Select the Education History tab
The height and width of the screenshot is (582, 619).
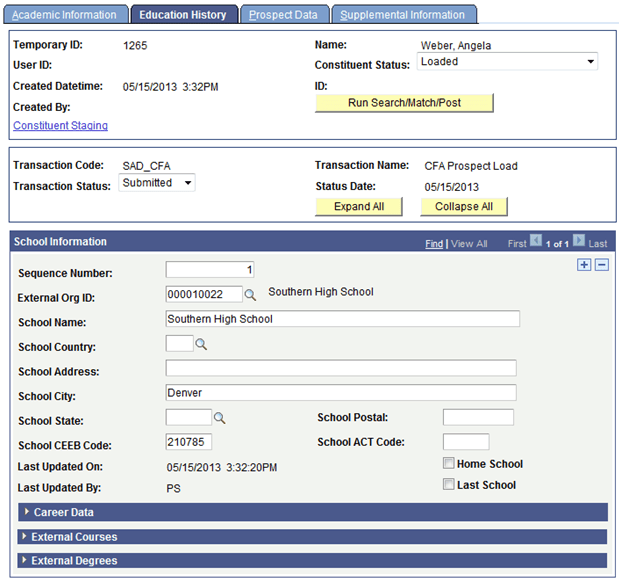(x=184, y=15)
